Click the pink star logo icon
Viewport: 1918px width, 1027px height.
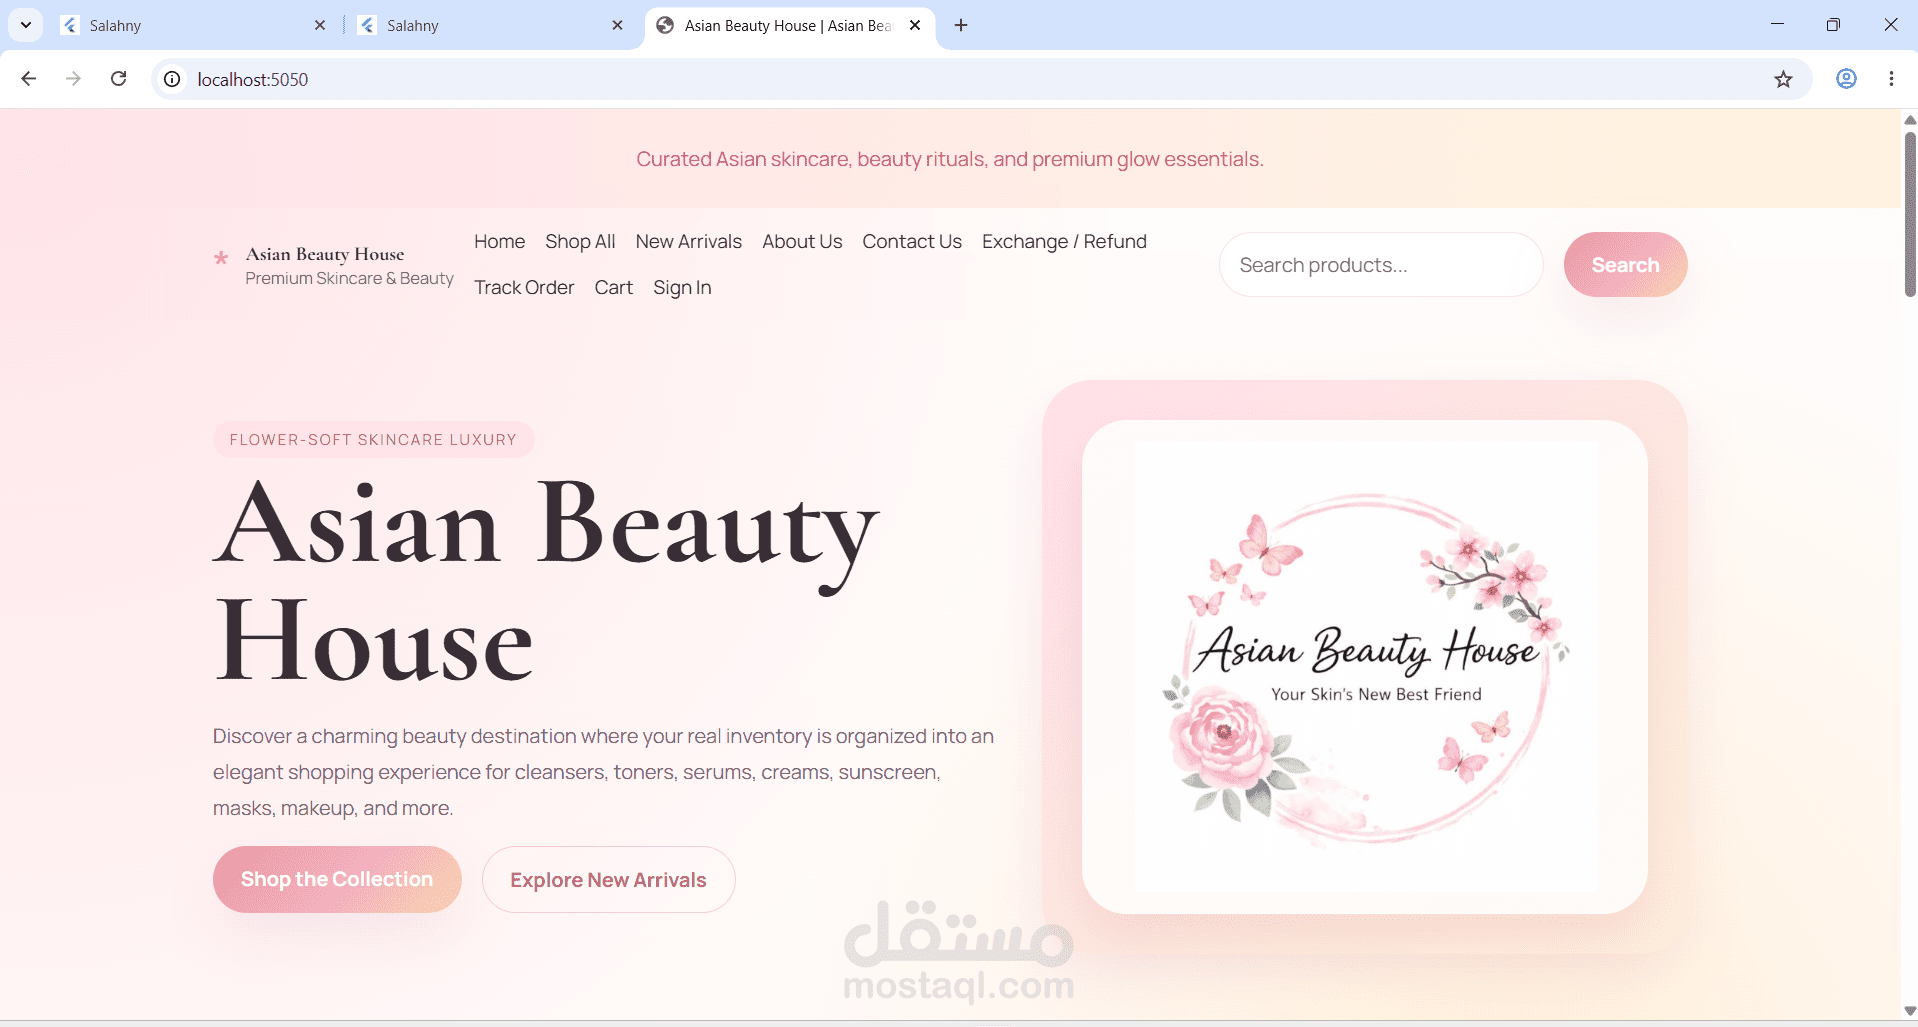(x=221, y=258)
